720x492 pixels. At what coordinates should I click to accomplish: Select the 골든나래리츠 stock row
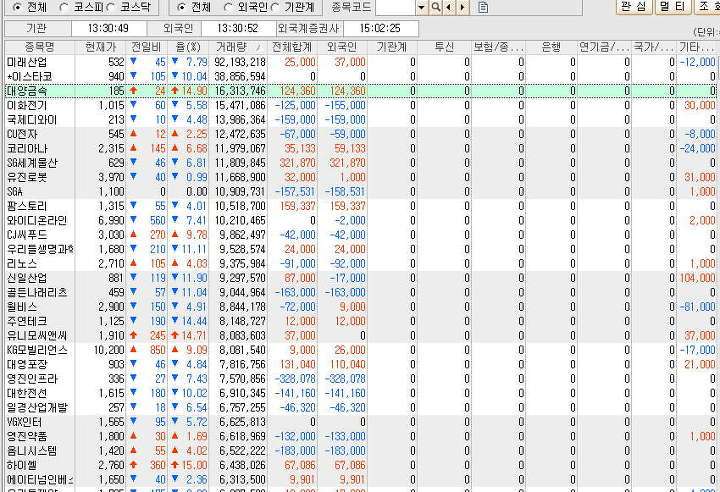point(360,292)
